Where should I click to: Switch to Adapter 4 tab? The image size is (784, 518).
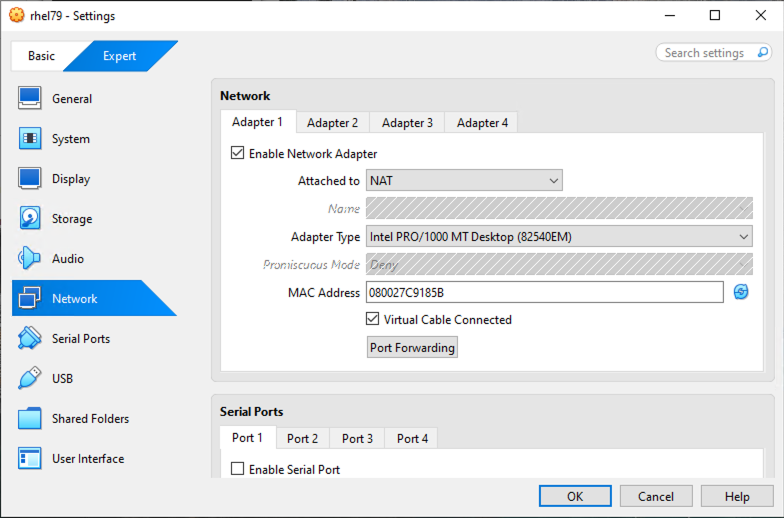(482, 122)
